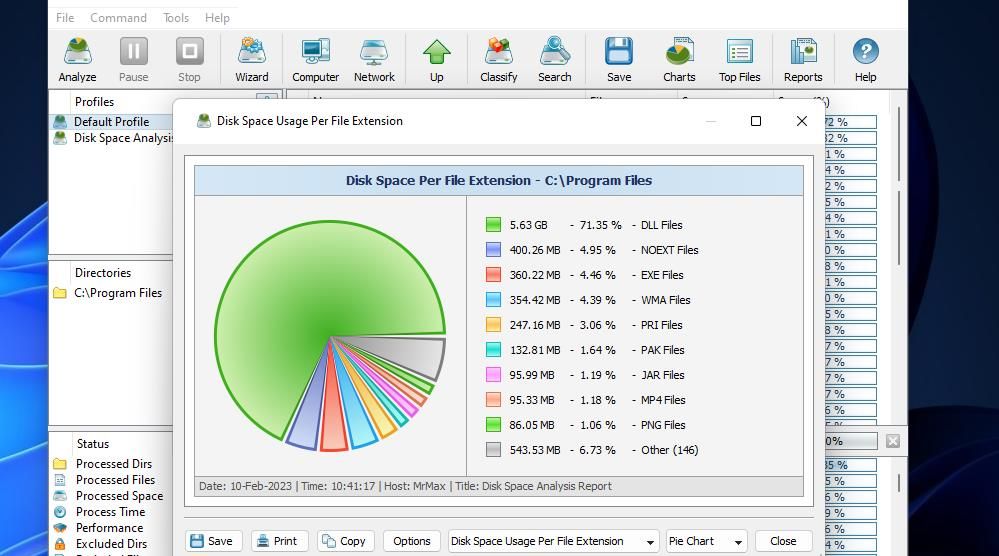Click the light blue WMA Files swatch

493,300
